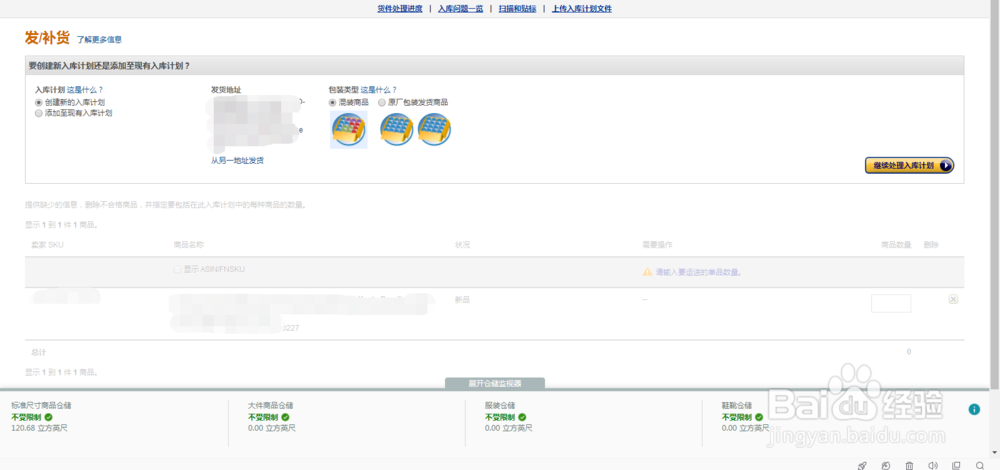Viewport: 1000px width, 470px height.
Task: Click the 状况 column header
Action: [462, 245]
